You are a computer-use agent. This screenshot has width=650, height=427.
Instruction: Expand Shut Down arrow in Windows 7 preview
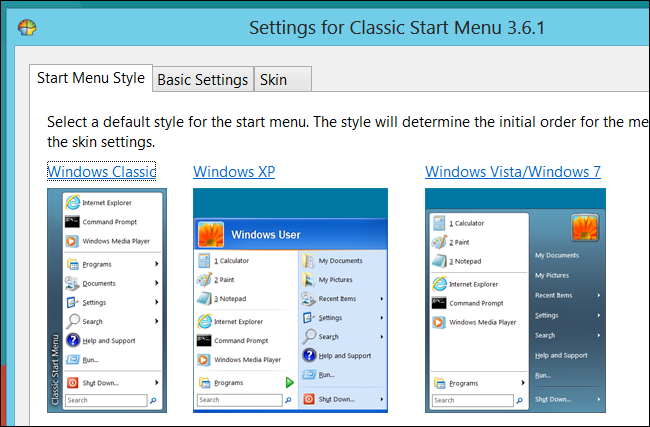[599, 399]
